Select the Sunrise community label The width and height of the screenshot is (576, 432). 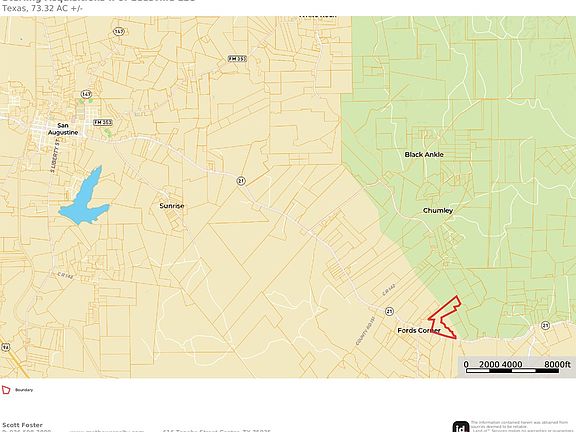pyautogui.click(x=172, y=206)
